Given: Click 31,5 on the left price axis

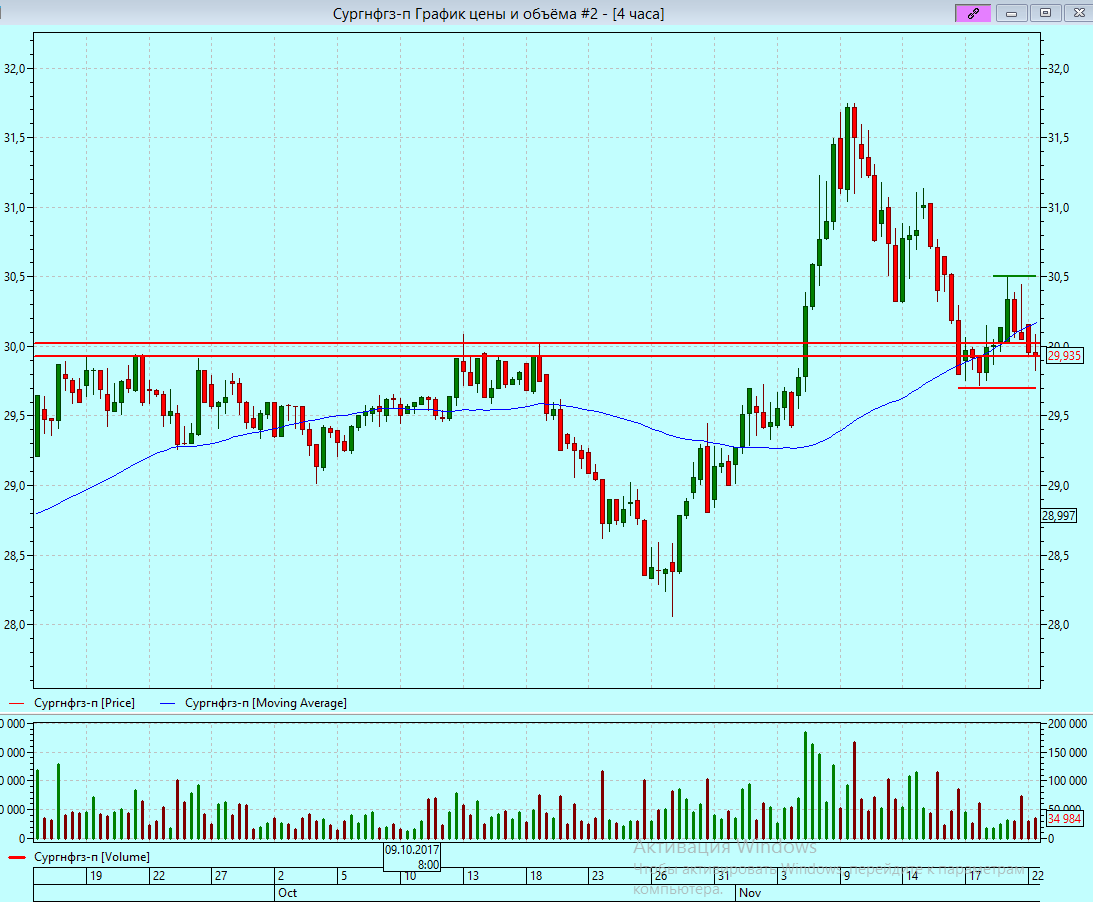Looking at the screenshot, I should point(15,138).
